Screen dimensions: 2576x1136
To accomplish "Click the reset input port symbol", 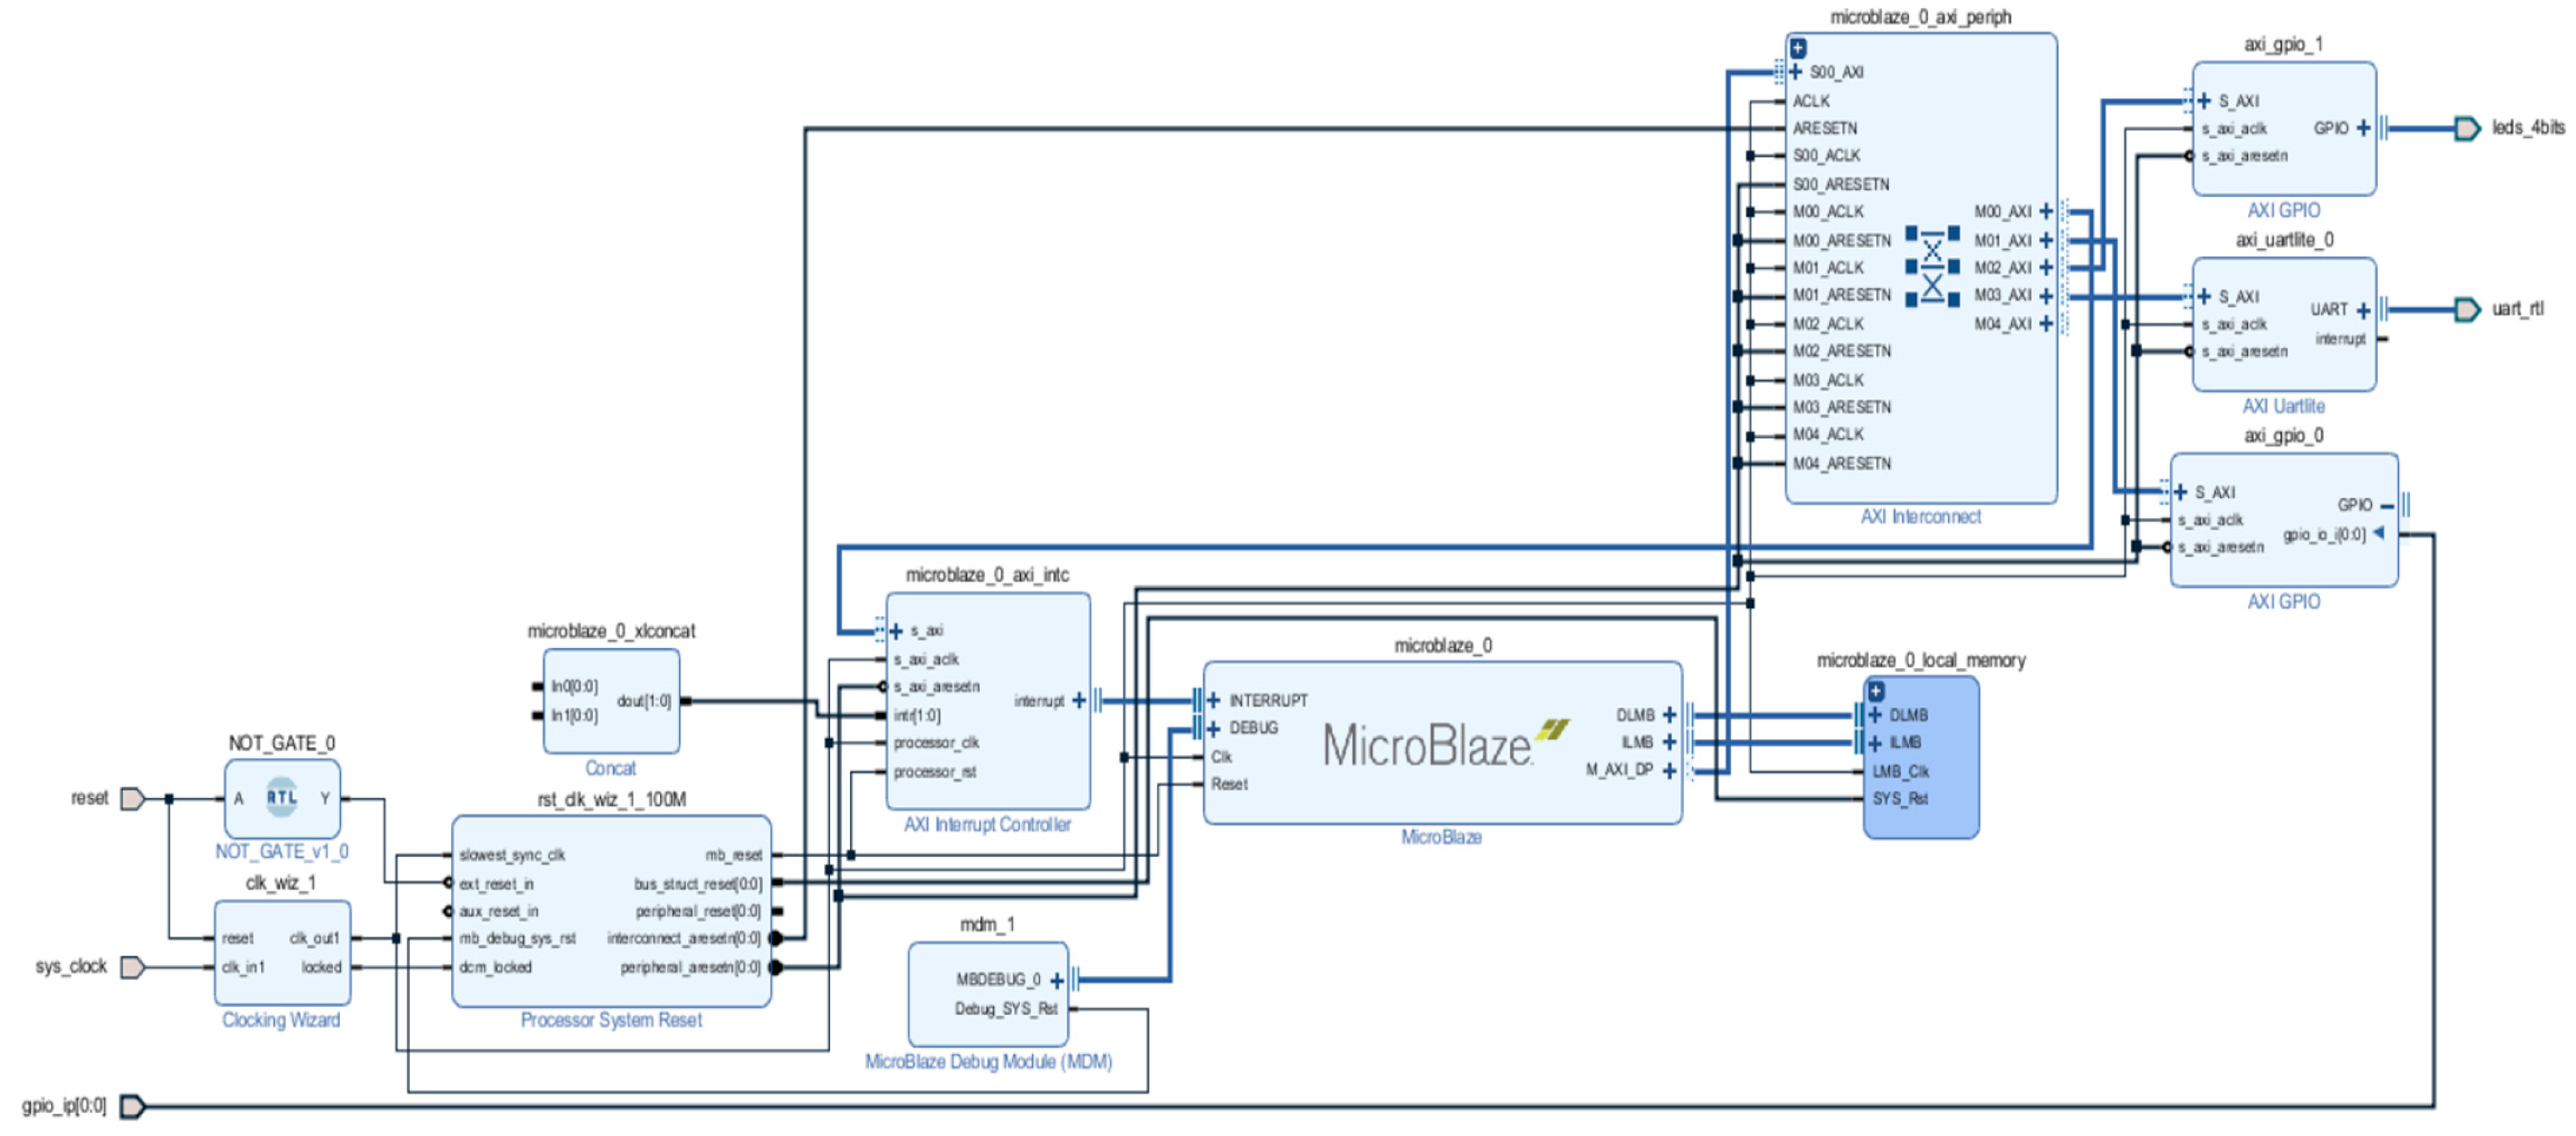I will [132, 798].
